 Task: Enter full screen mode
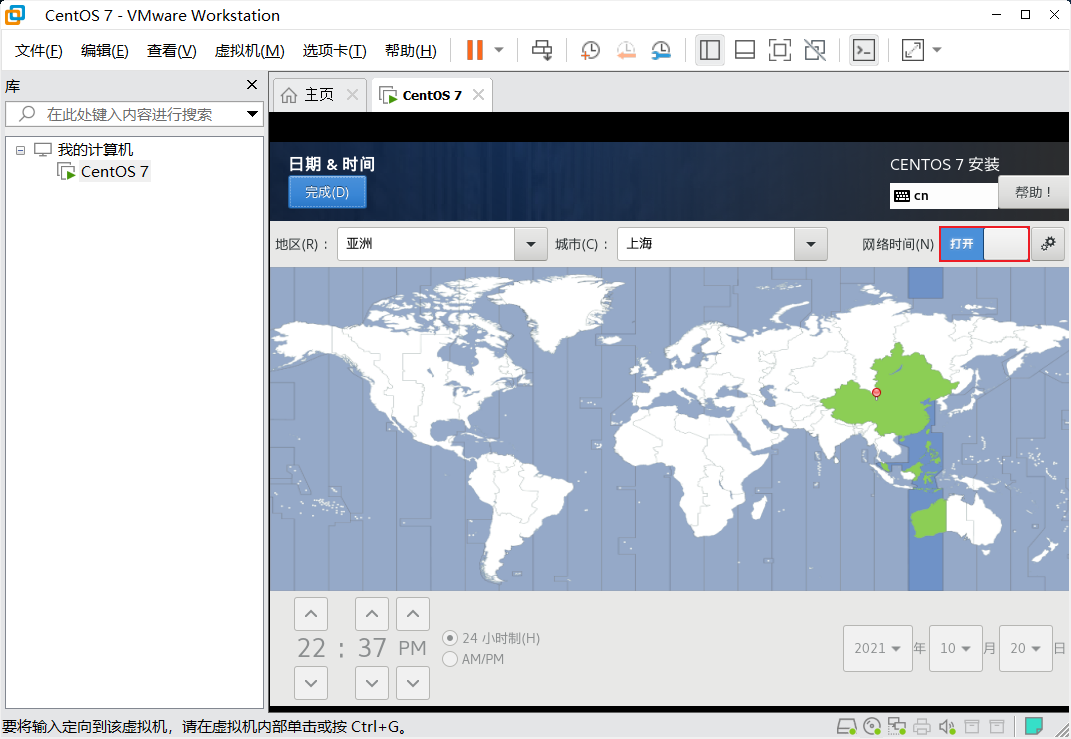point(779,50)
